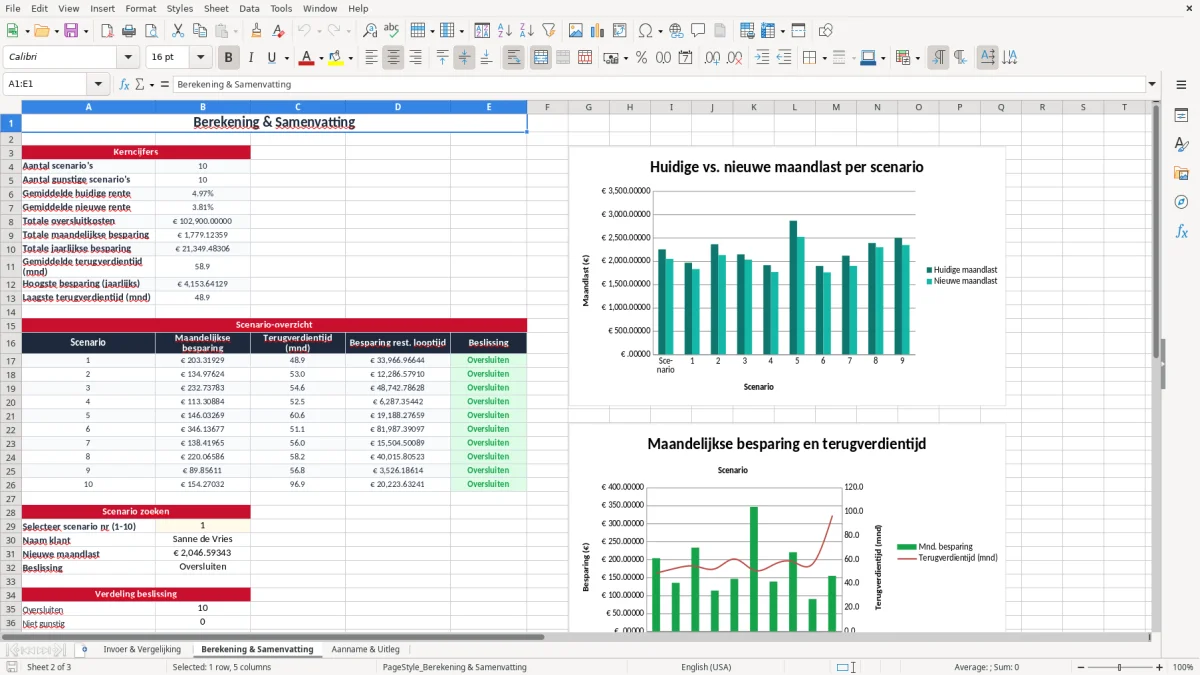Insert a comment via speech bubble icon
Image resolution: width=1200 pixels, height=675 pixels.
coord(698,31)
